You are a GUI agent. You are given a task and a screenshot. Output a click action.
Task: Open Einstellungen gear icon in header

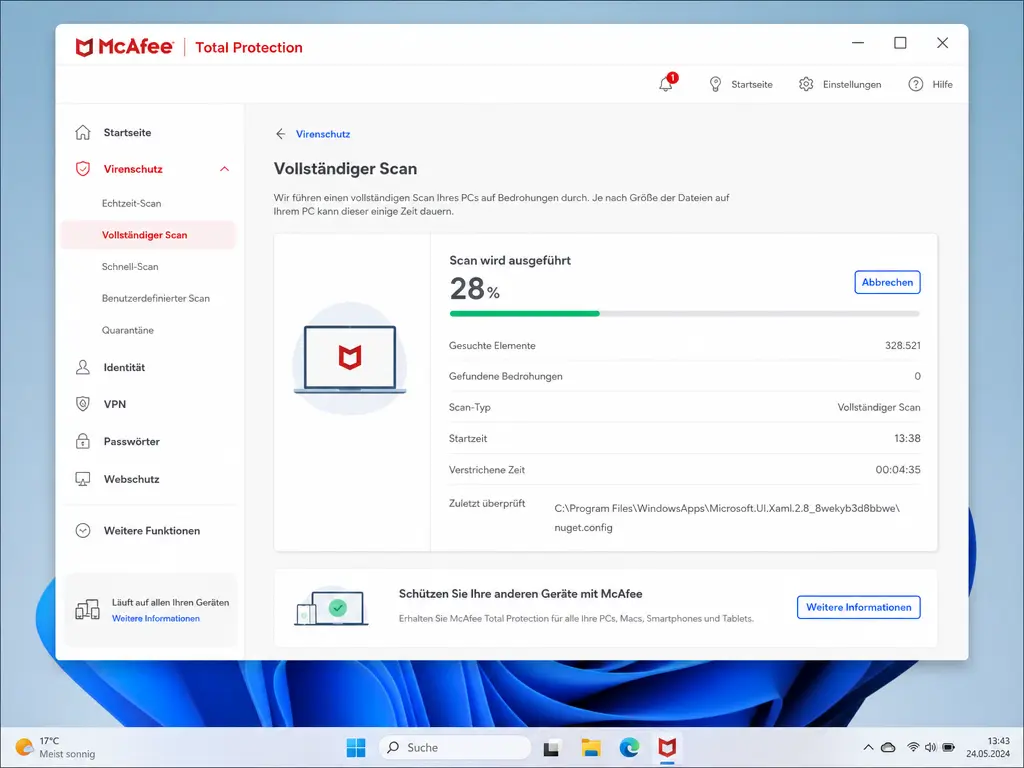click(806, 84)
